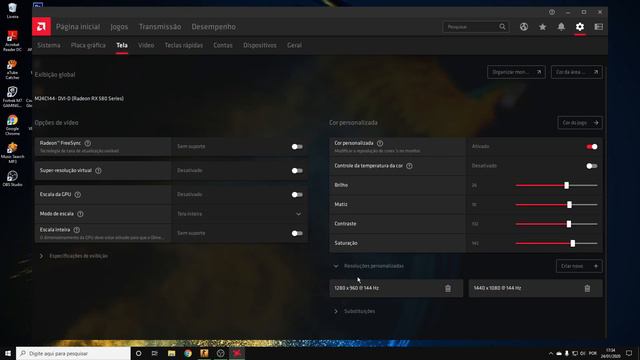The width and height of the screenshot is (640, 360).
Task: Click the Windows Start button
Action: click(x=8, y=353)
